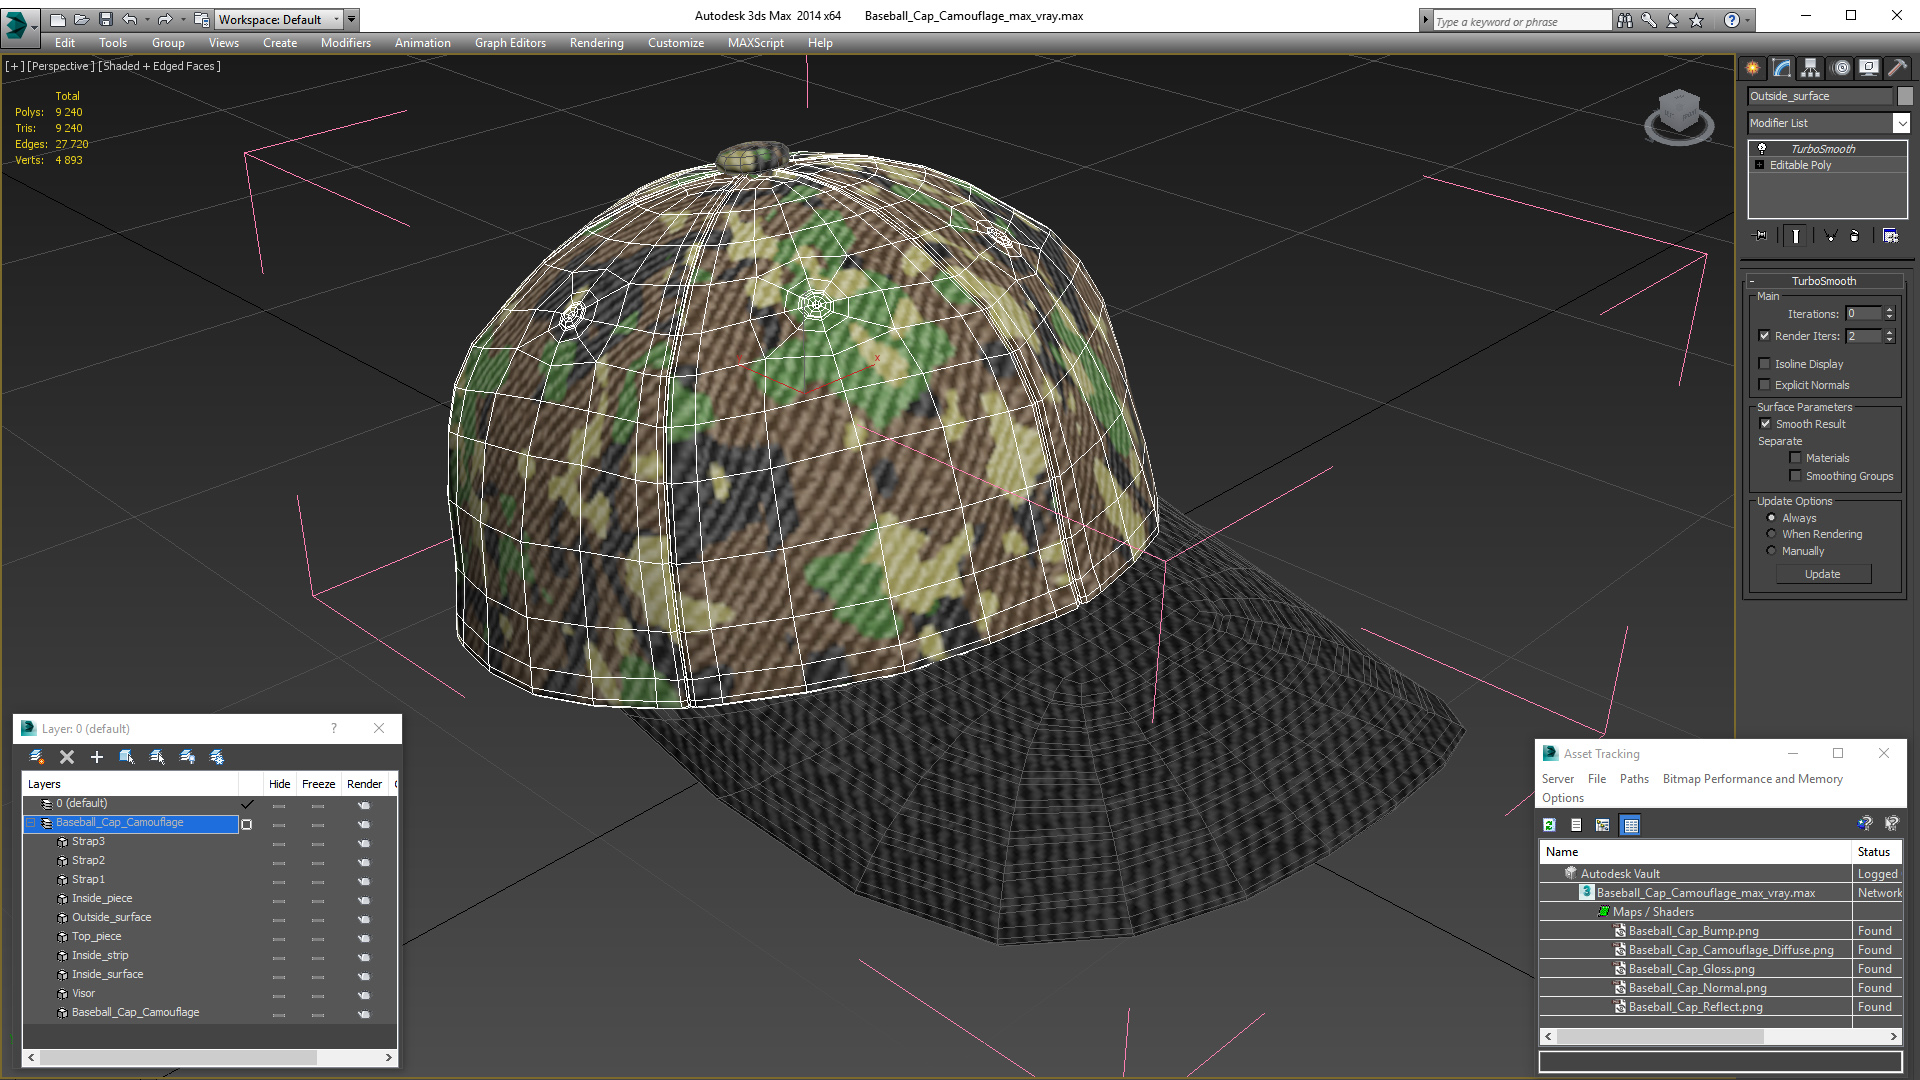This screenshot has height=1080, width=1920.
Task: Expand the Editable Poly stack entry
Action: [x=1760, y=165]
